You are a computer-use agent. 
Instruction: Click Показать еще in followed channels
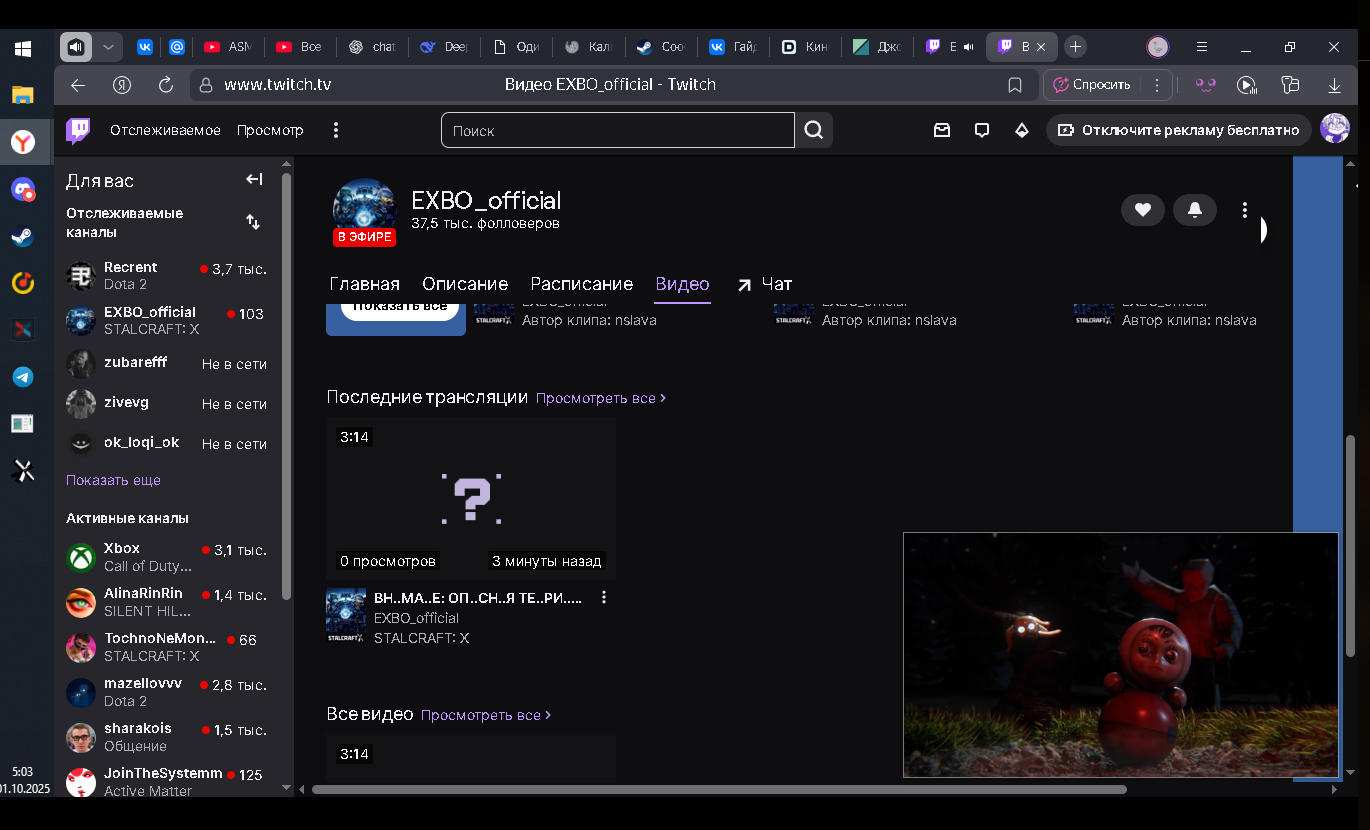(x=113, y=480)
